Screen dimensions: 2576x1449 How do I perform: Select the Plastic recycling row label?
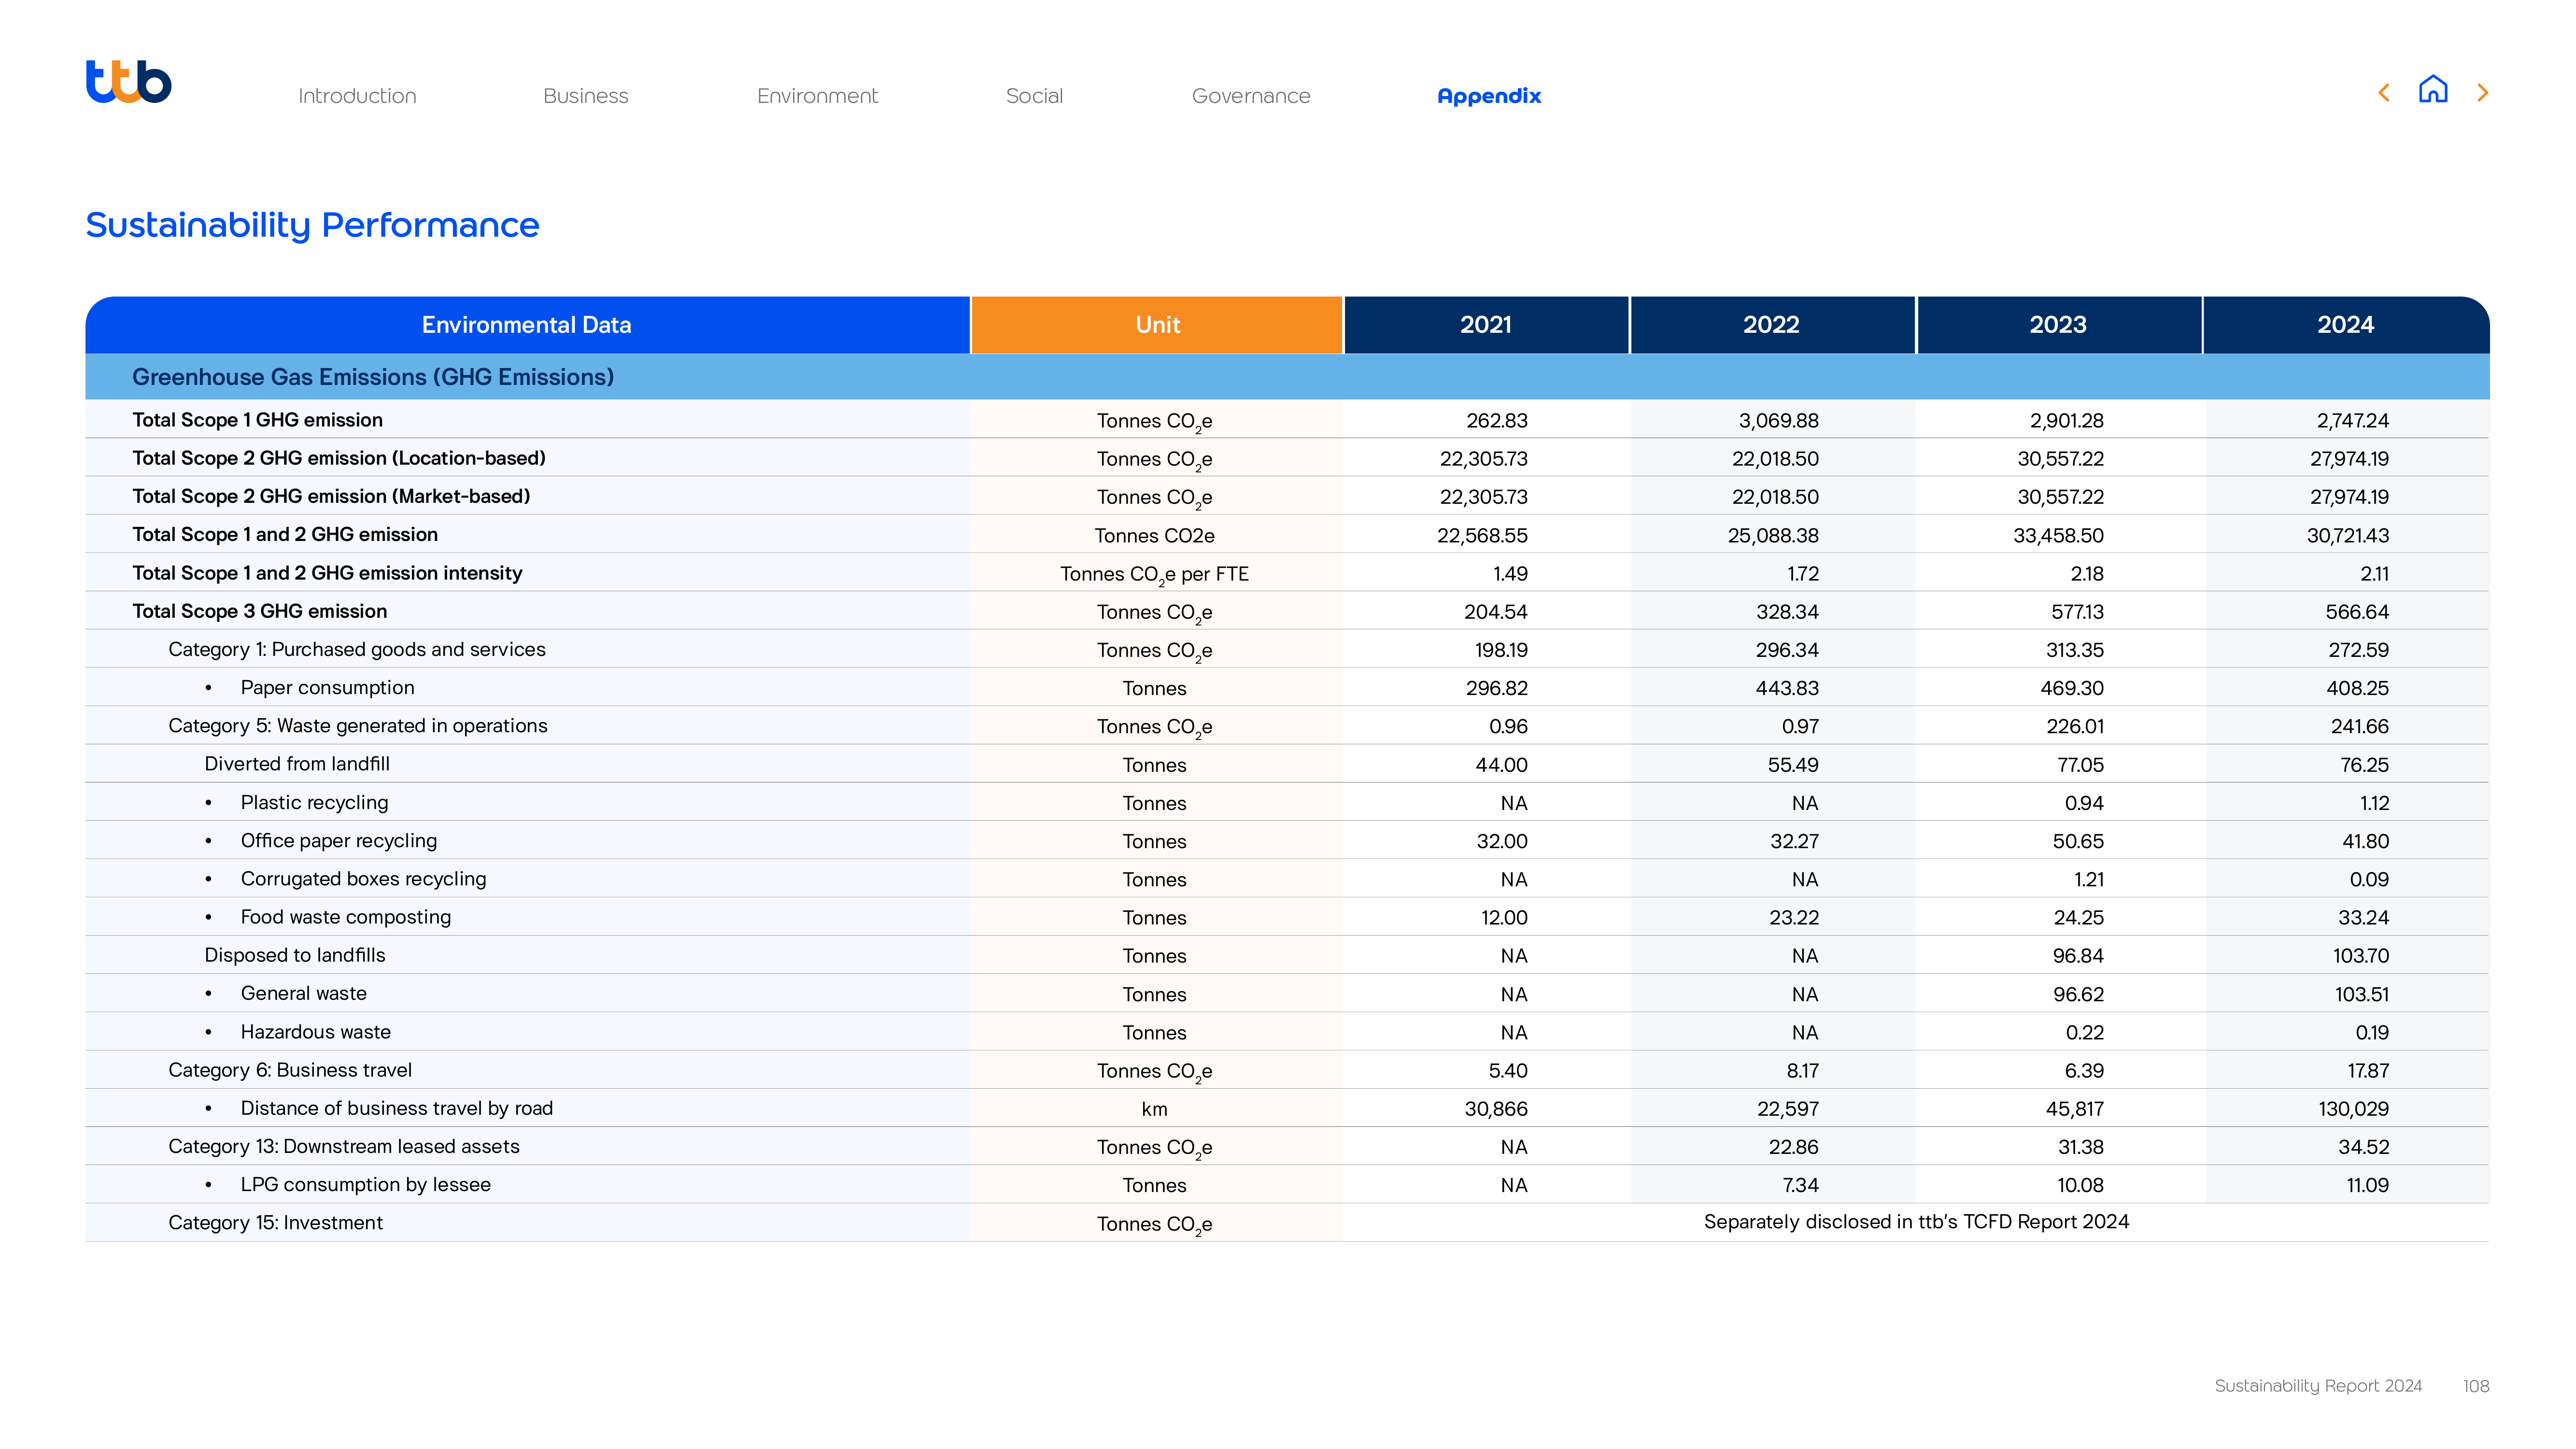314,803
